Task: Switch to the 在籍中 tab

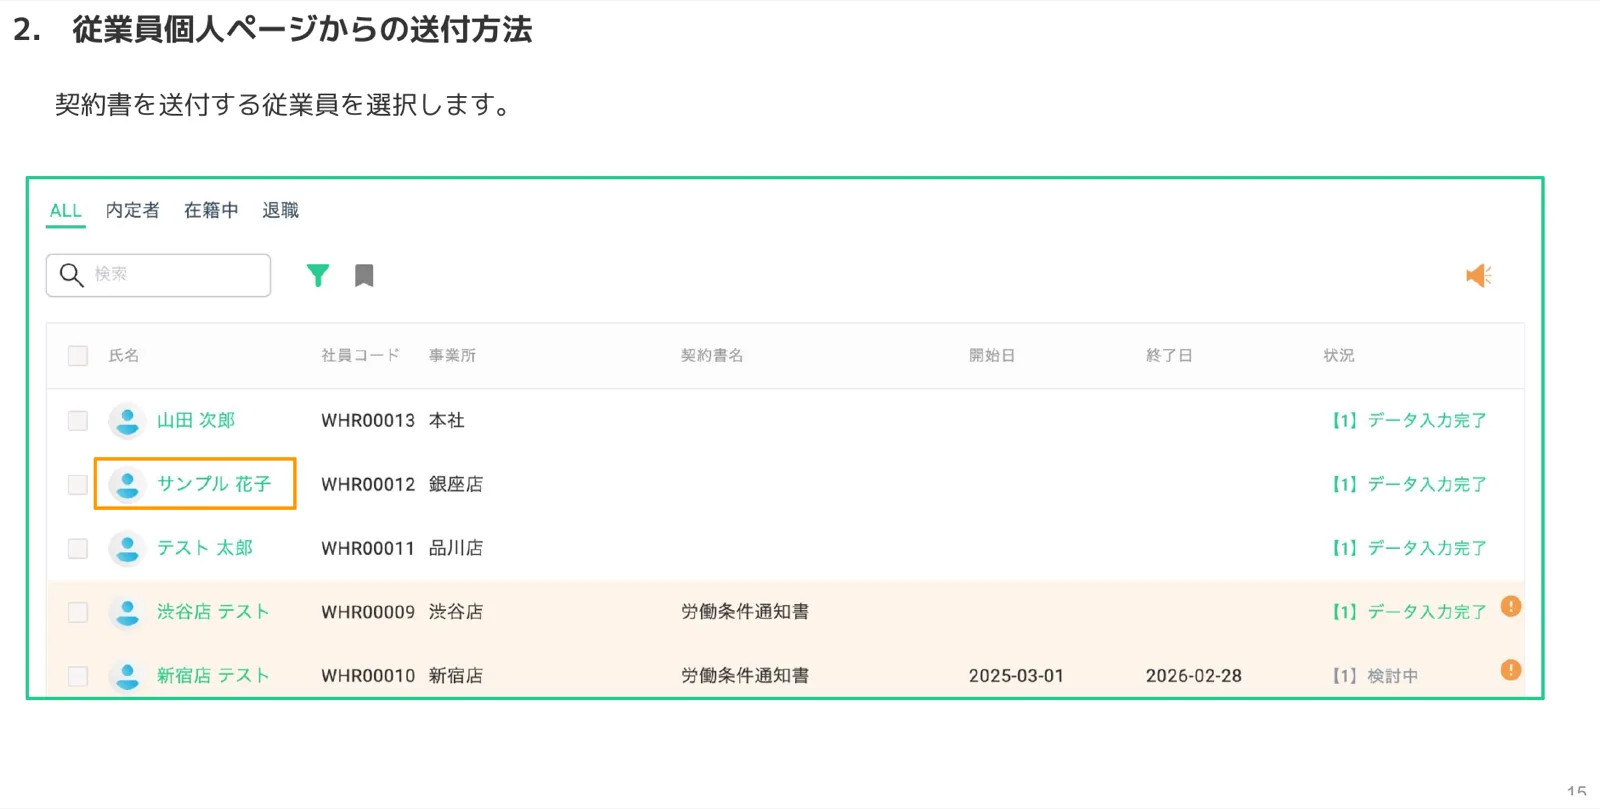Action: click(211, 210)
